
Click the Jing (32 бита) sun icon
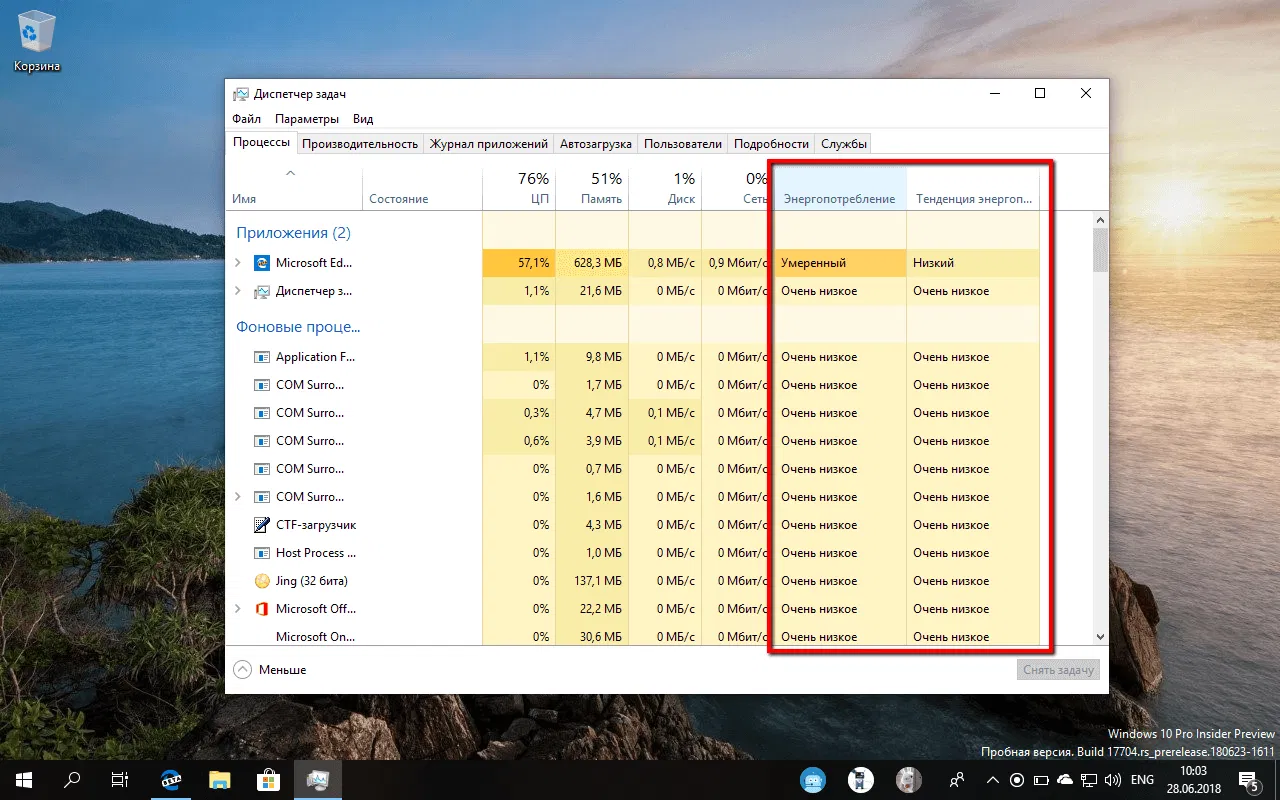[262, 581]
